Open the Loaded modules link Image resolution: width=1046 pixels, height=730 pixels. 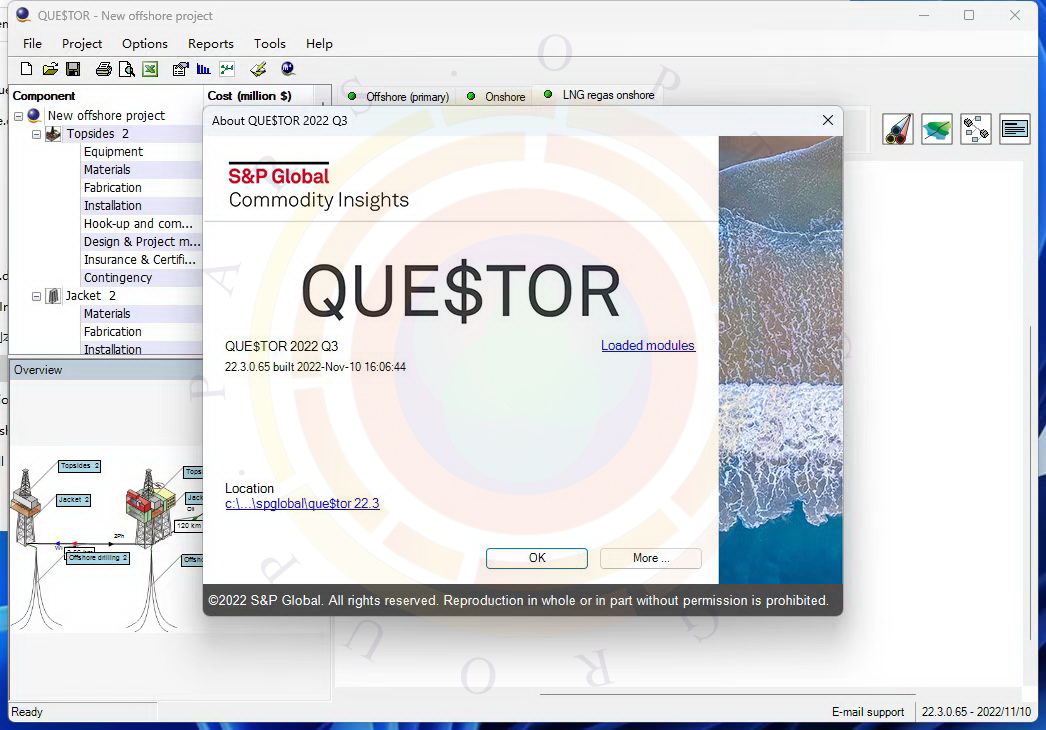648,346
